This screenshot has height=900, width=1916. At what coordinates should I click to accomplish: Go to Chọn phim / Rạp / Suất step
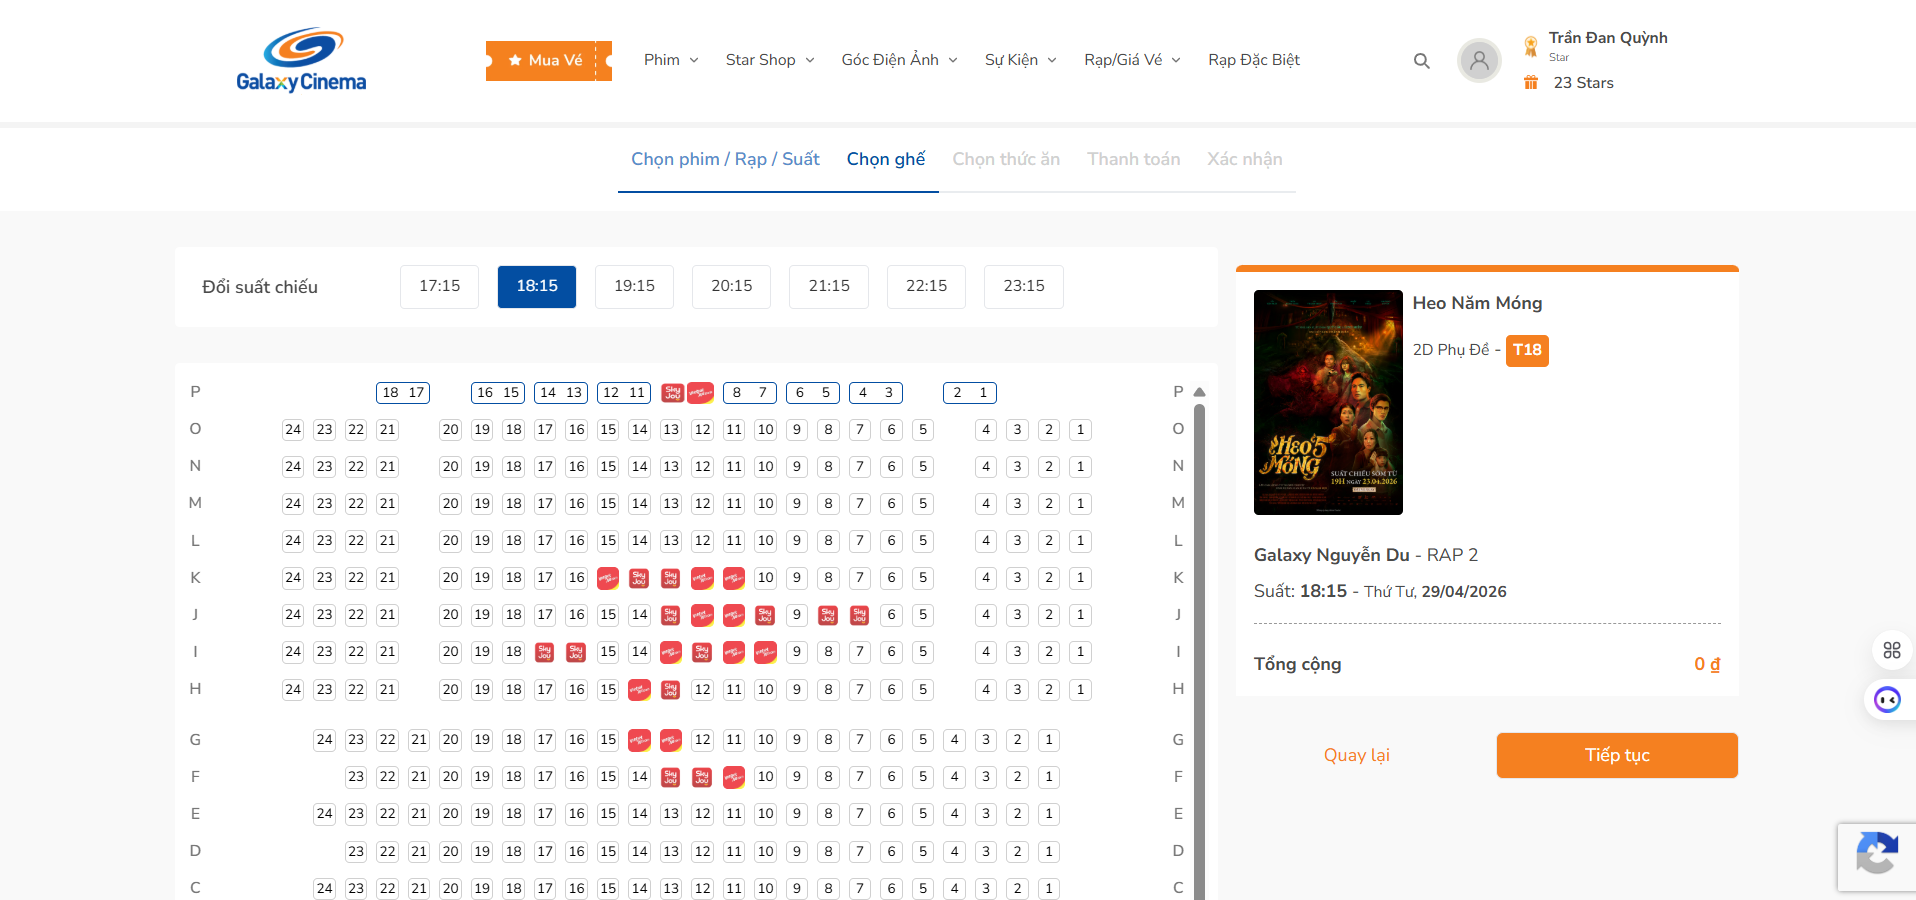click(725, 159)
